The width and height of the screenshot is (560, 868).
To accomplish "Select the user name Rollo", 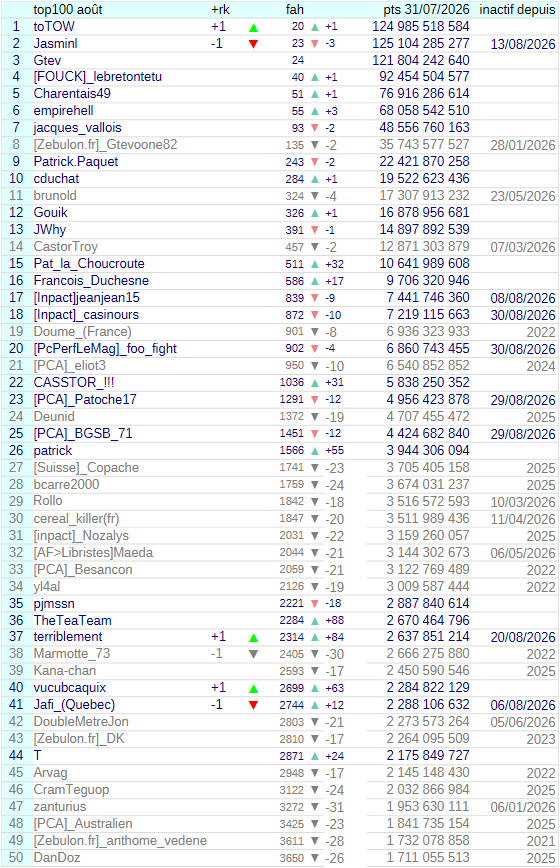I will (x=48, y=501).
